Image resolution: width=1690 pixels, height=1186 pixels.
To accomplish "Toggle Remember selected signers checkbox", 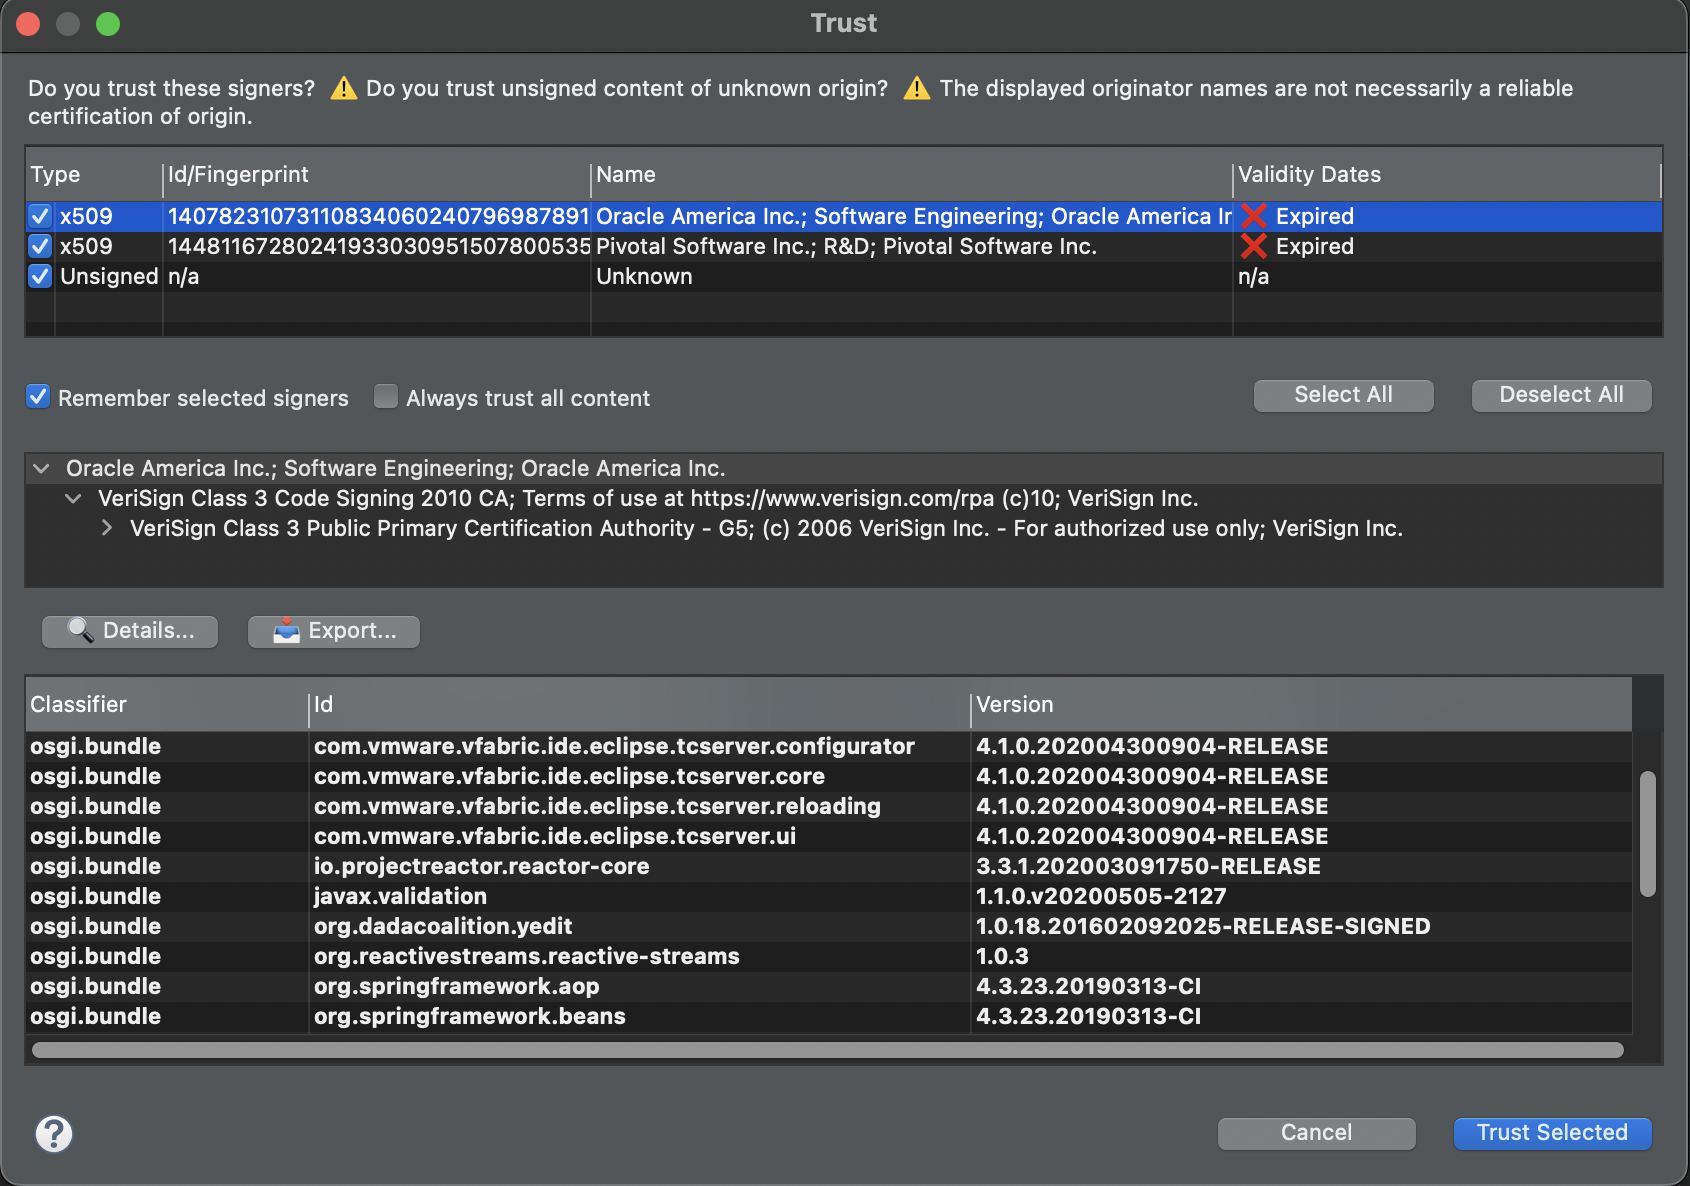I will [x=38, y=397].
